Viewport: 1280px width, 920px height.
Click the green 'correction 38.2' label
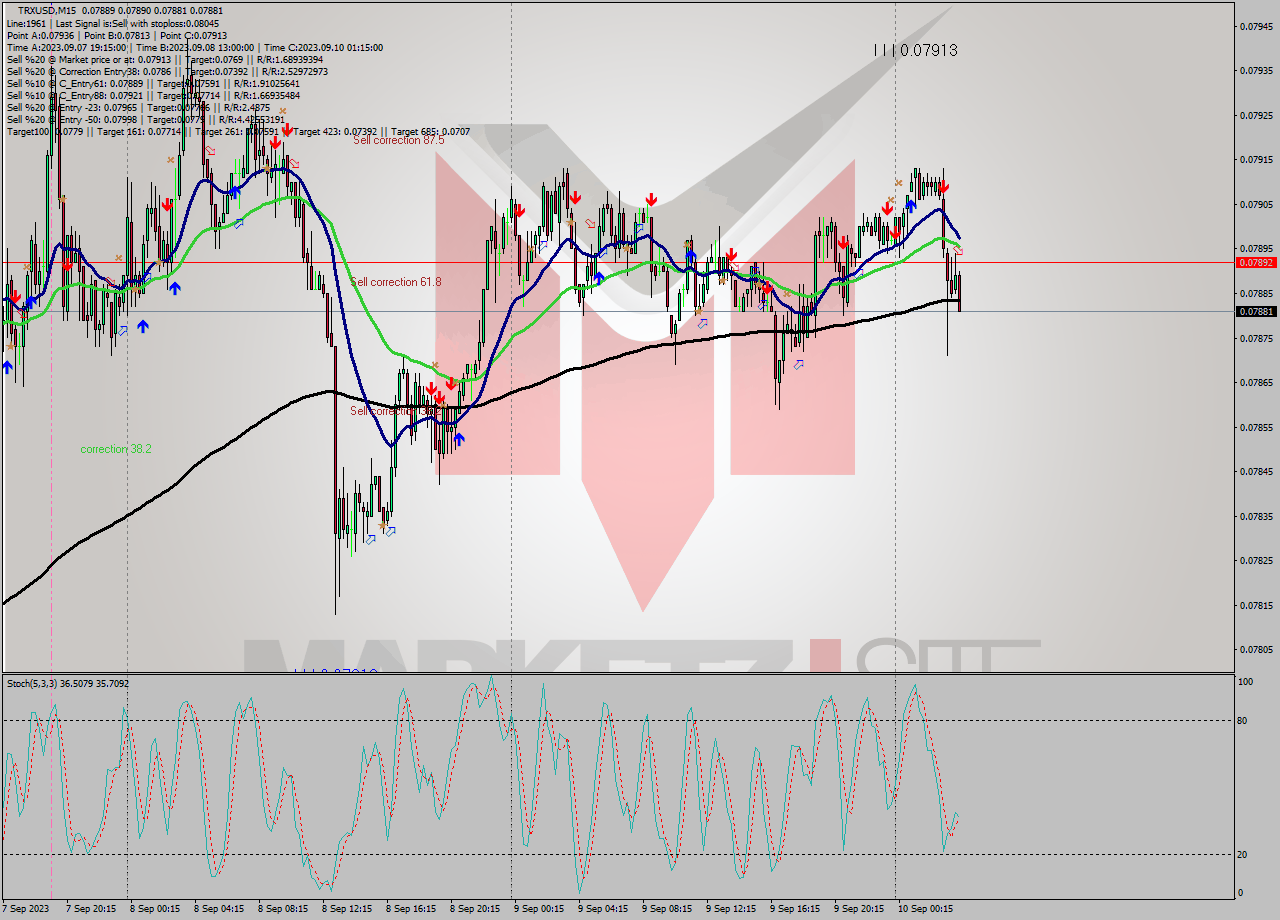(116, 449)
